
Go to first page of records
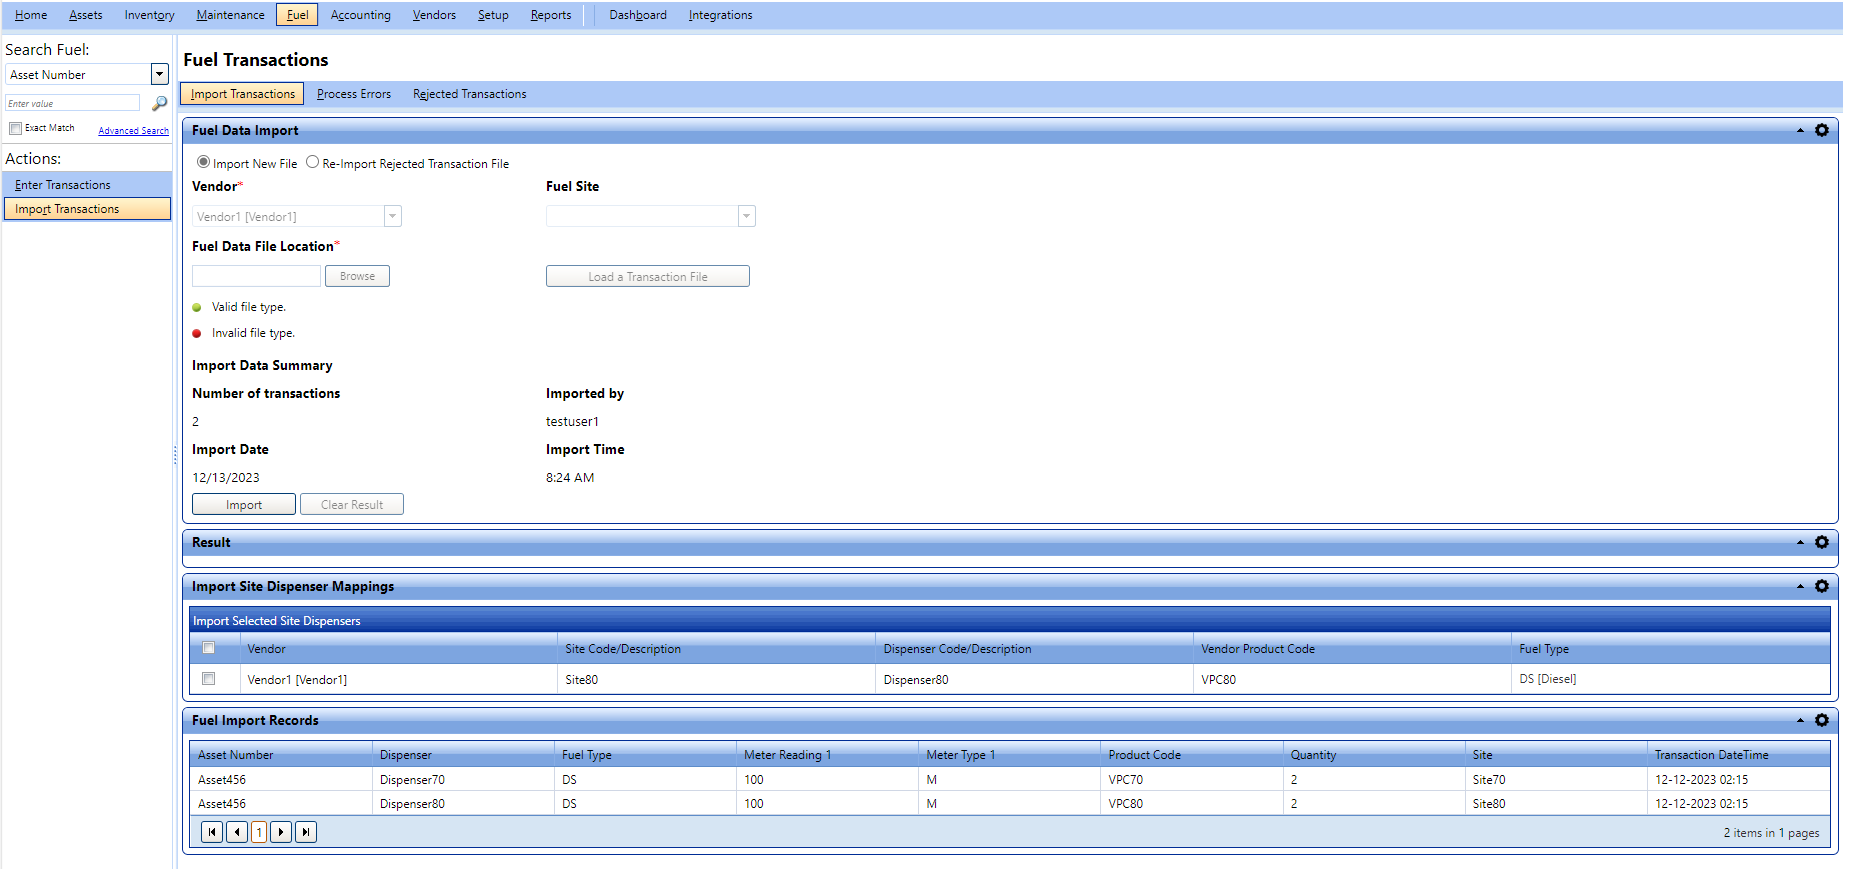[212, 832]
